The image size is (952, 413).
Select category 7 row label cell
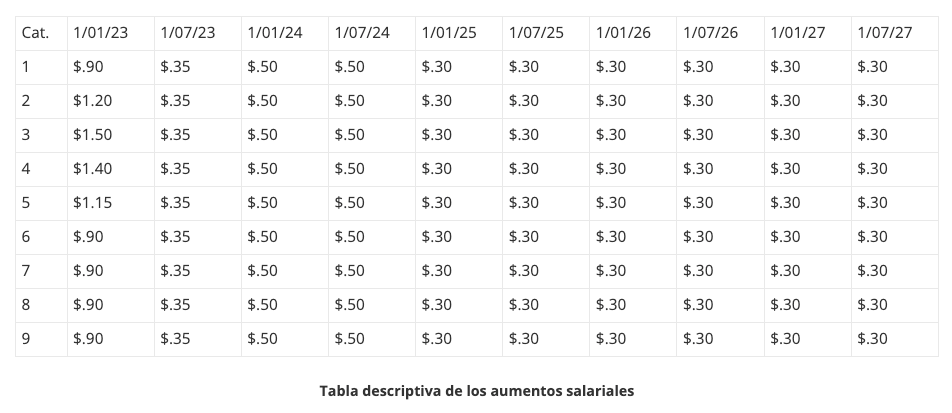[41, 271]
